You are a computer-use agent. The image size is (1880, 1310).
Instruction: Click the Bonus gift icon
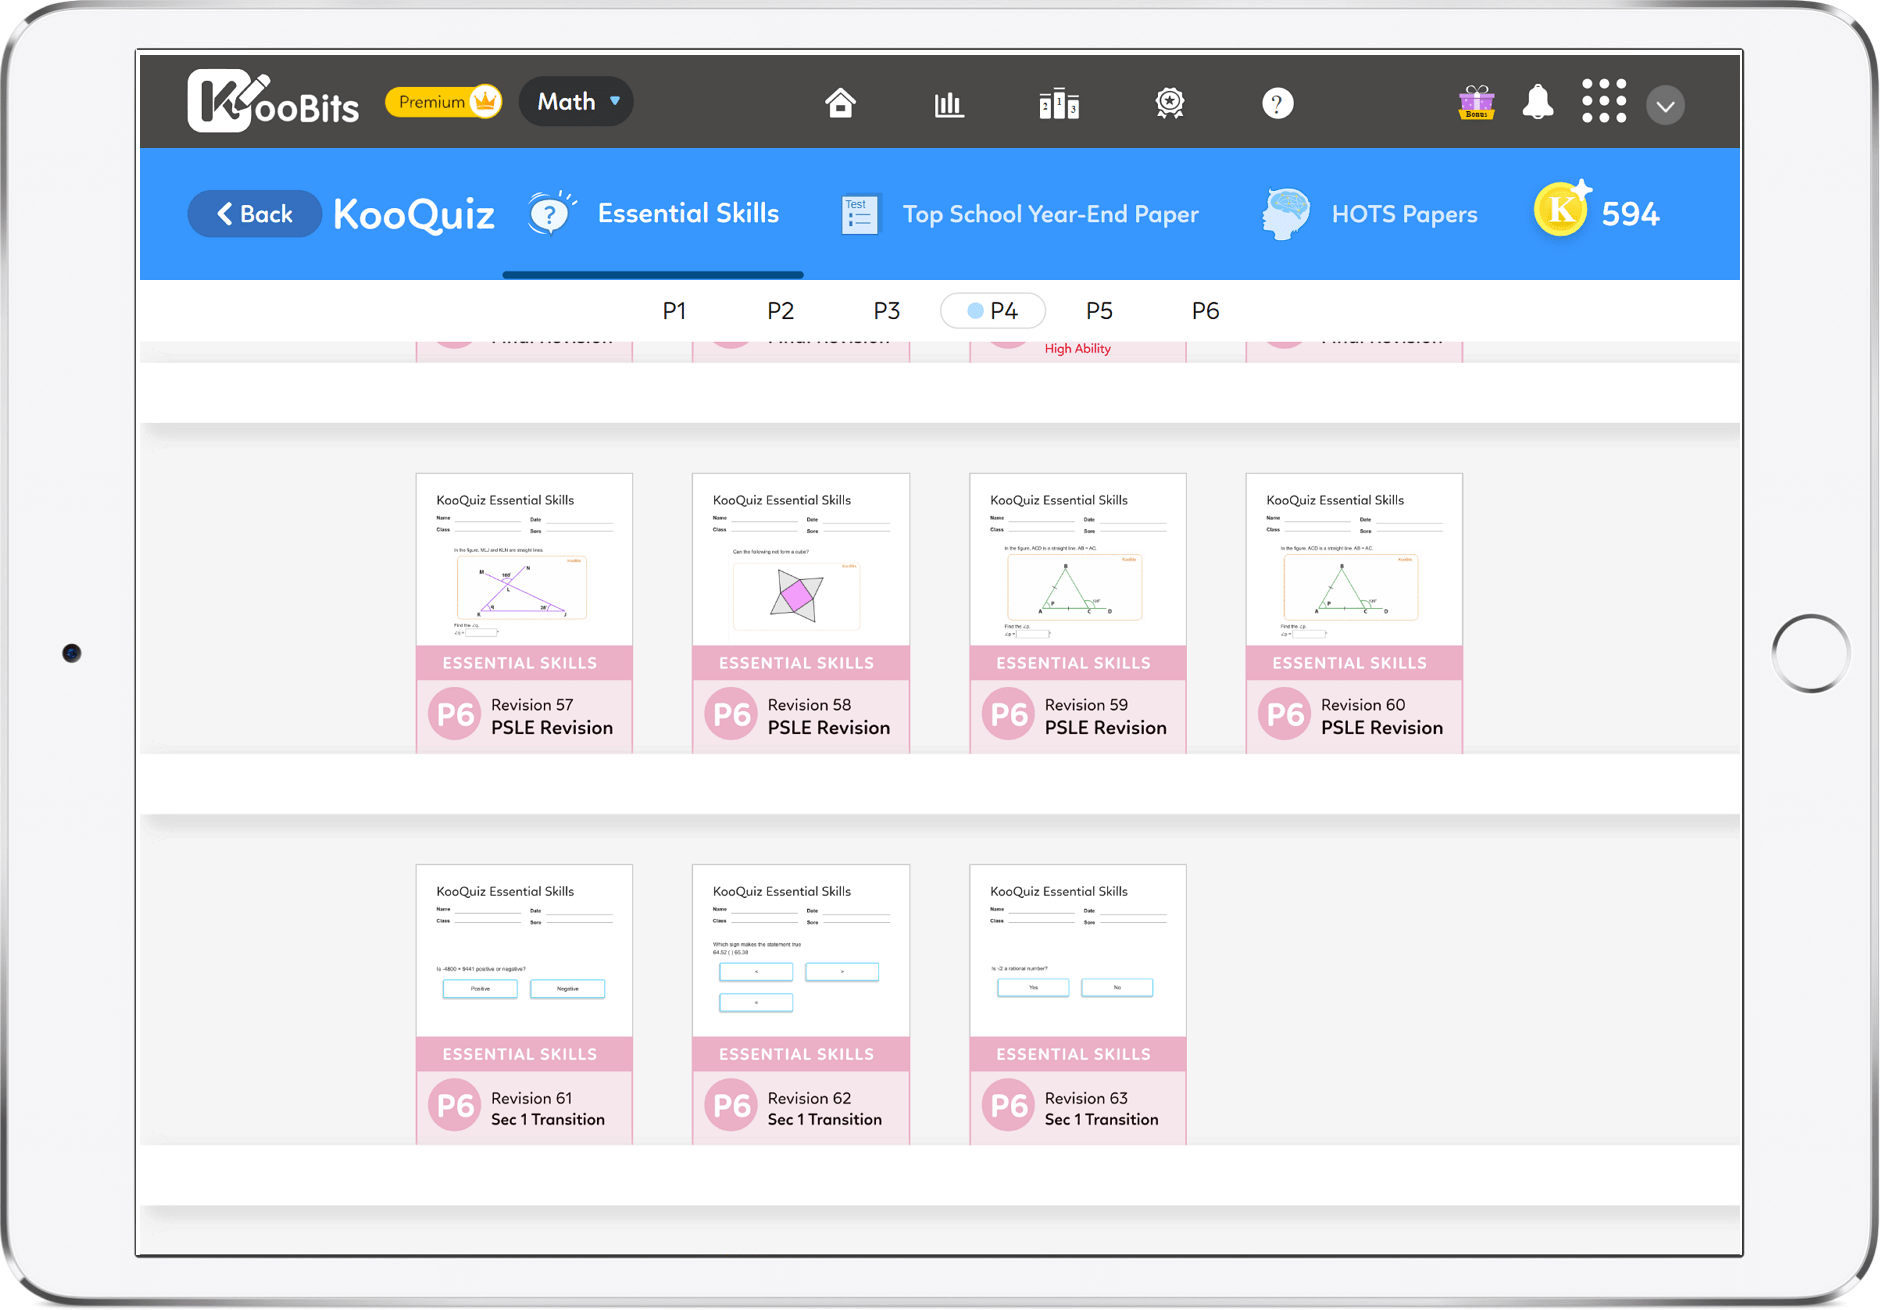[1476, 101]
